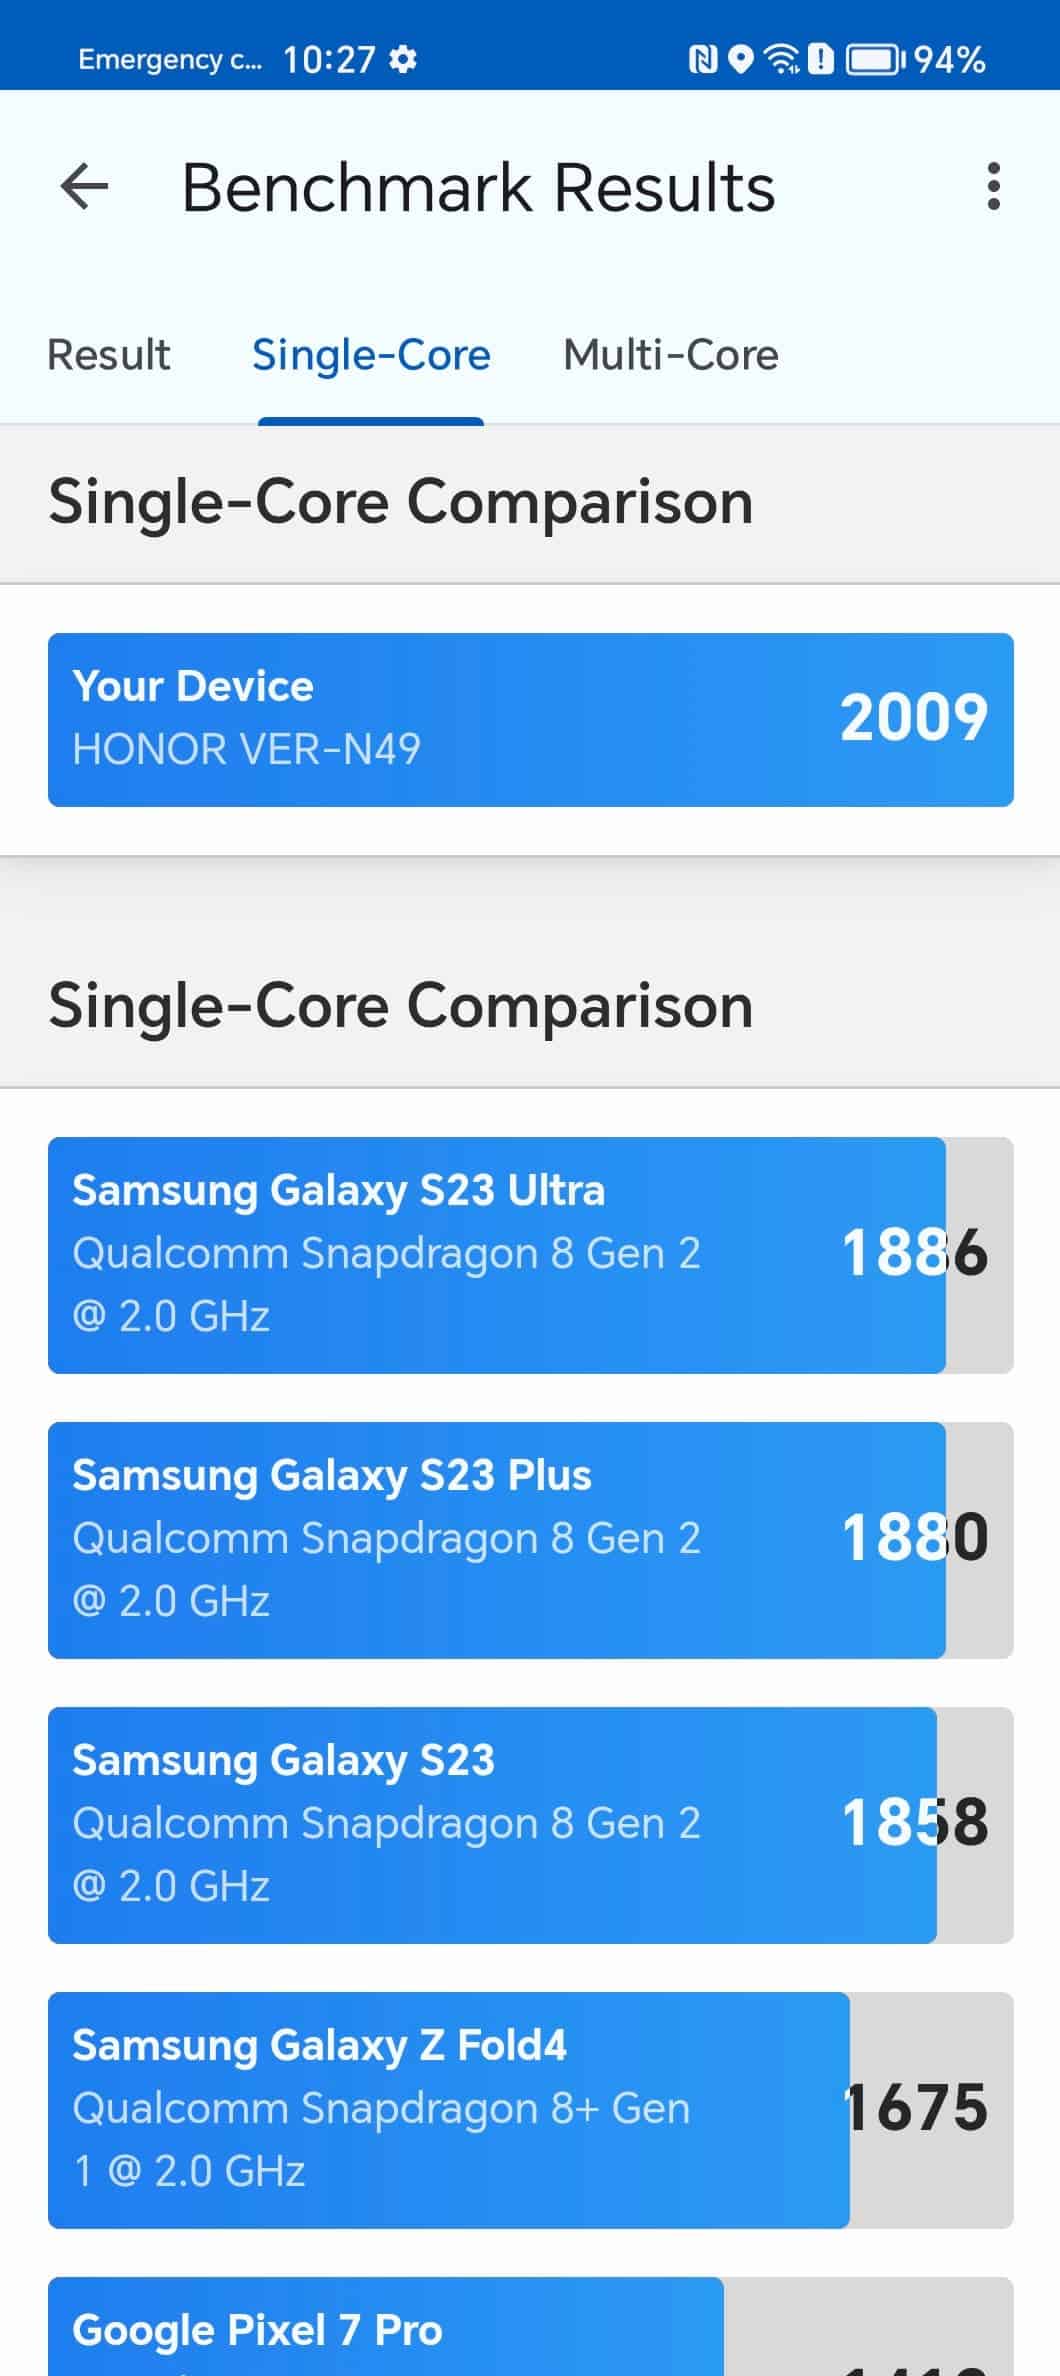Tap the location pin status icon

coord(740,60)
